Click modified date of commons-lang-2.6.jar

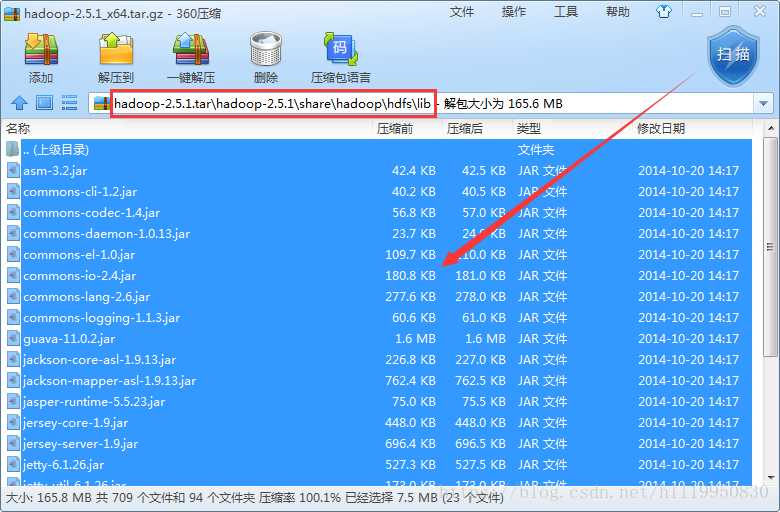(x=688, y=297)
